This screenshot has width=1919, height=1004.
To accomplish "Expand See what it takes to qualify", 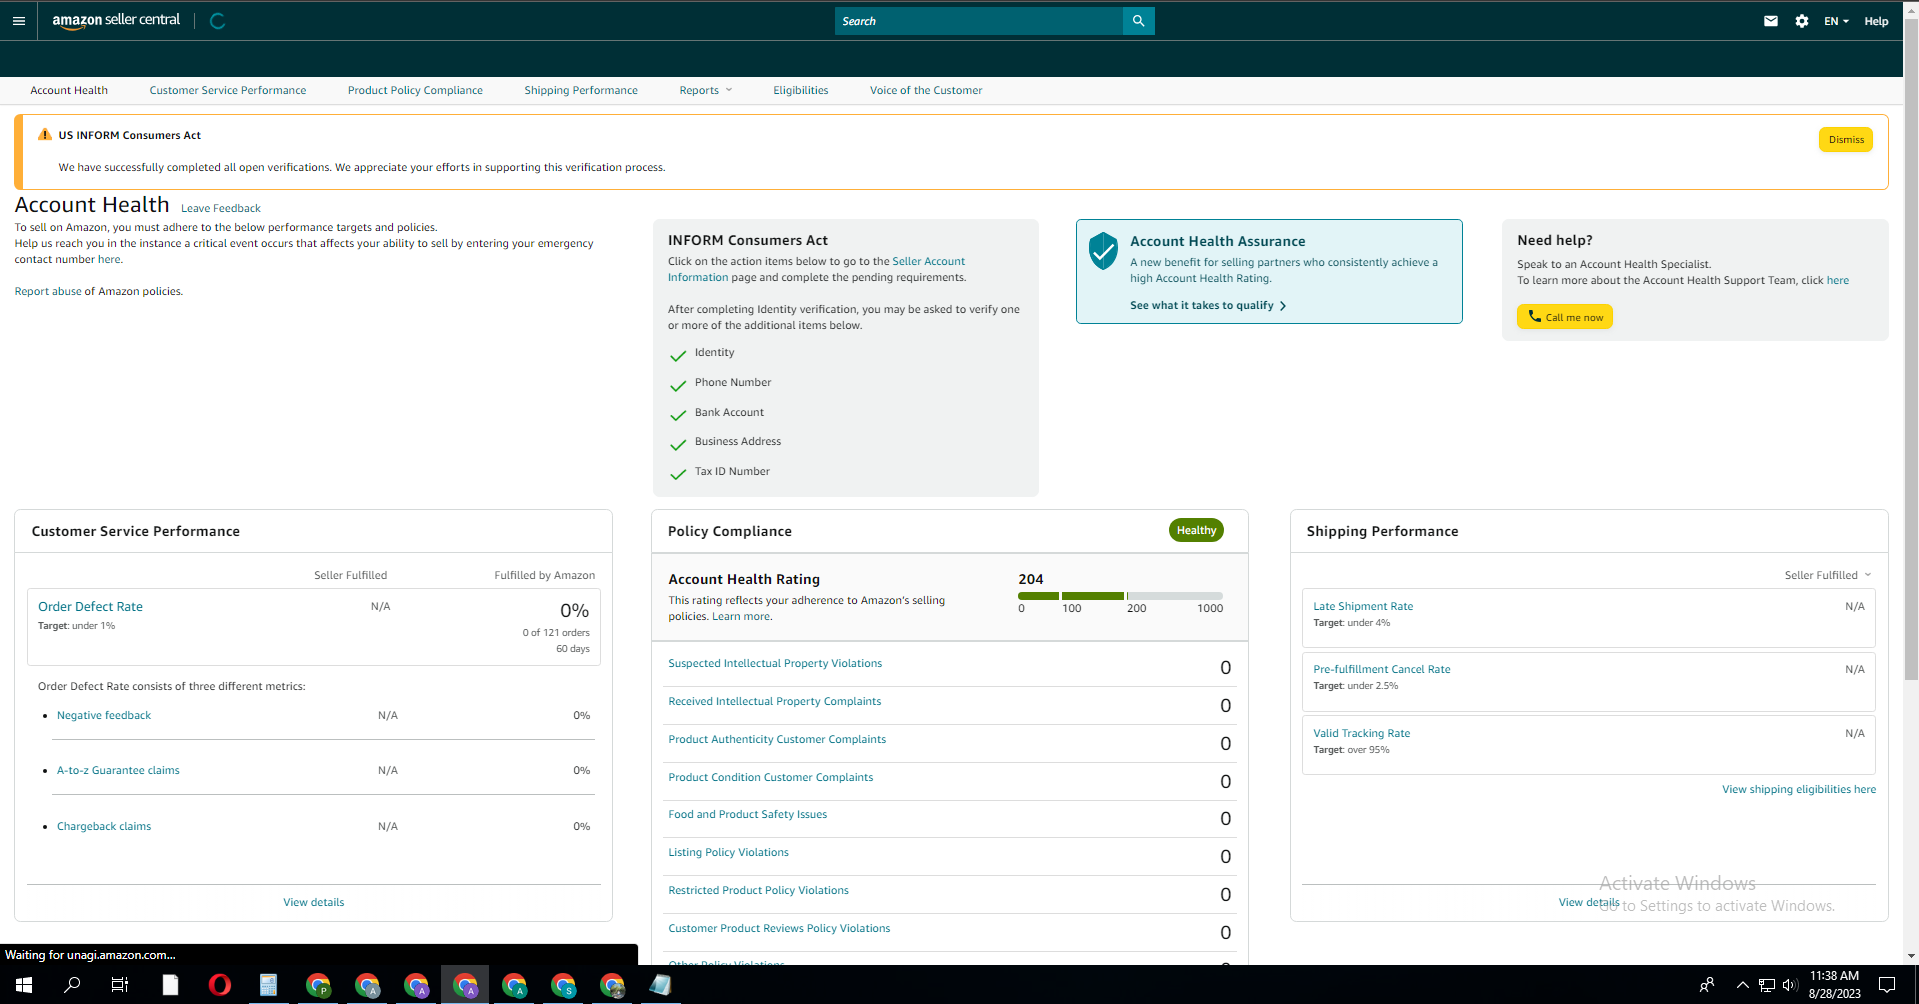I will (1208, 305).
